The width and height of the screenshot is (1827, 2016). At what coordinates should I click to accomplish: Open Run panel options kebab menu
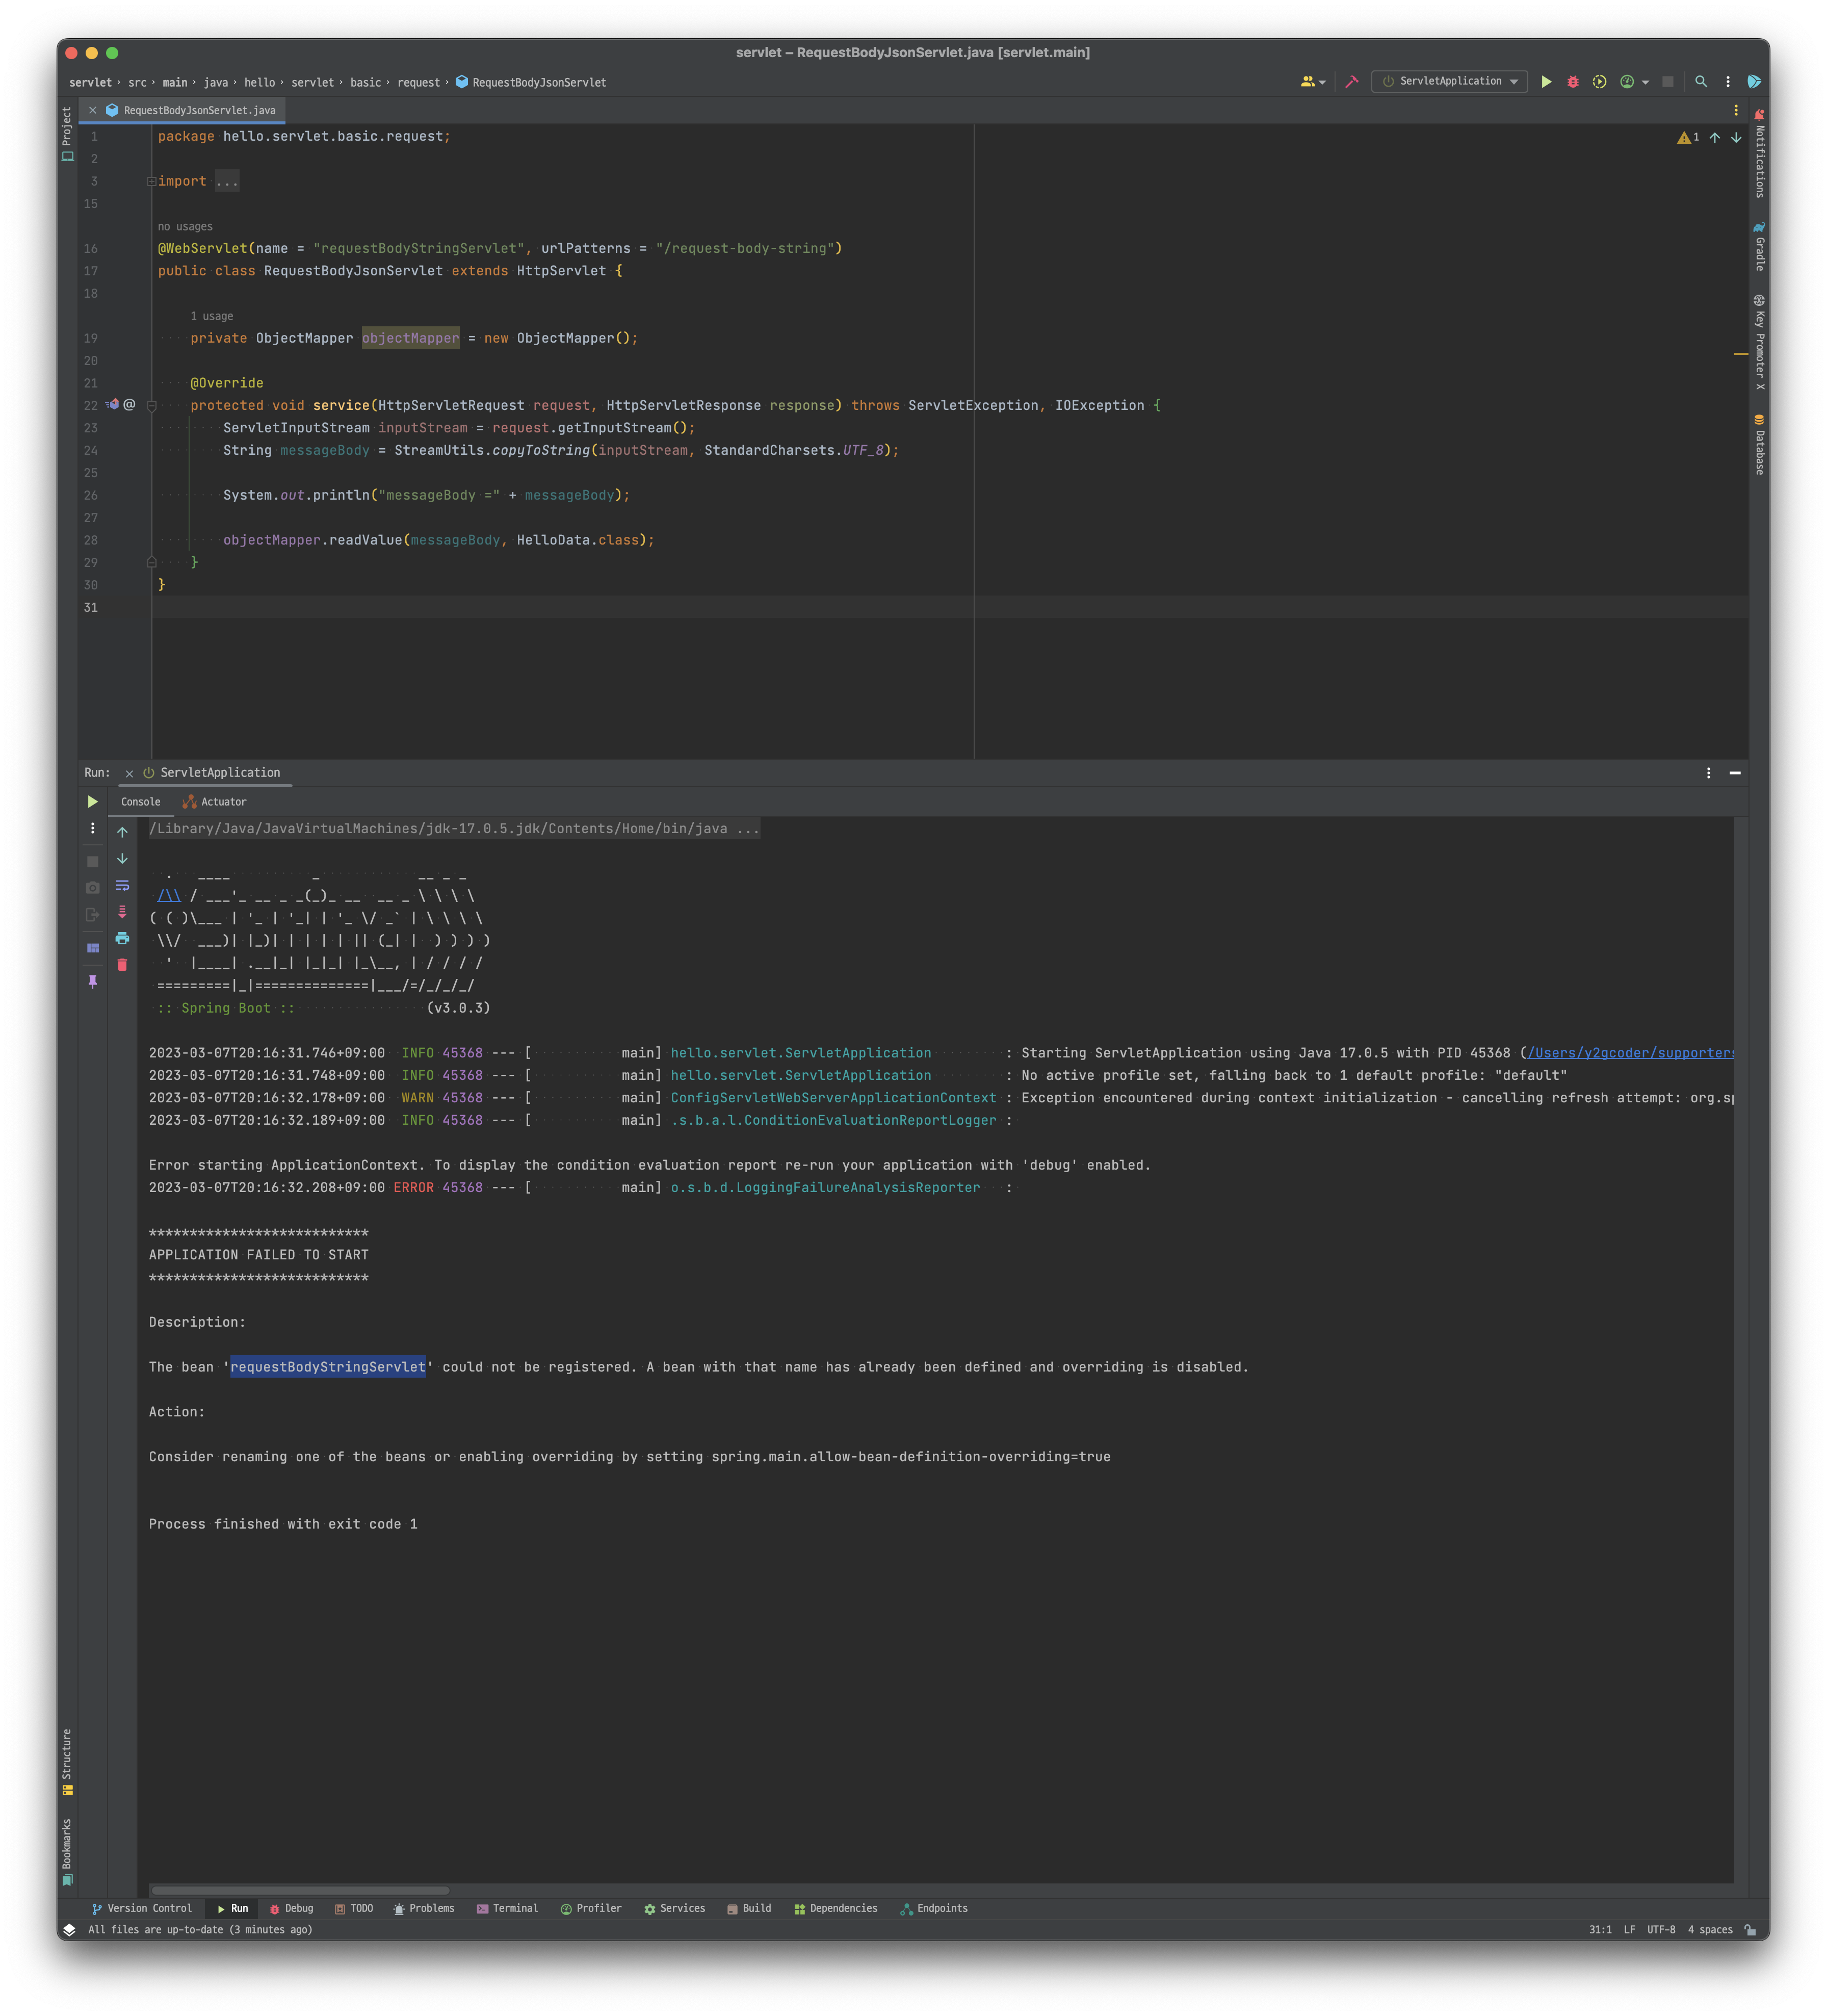1709,773
